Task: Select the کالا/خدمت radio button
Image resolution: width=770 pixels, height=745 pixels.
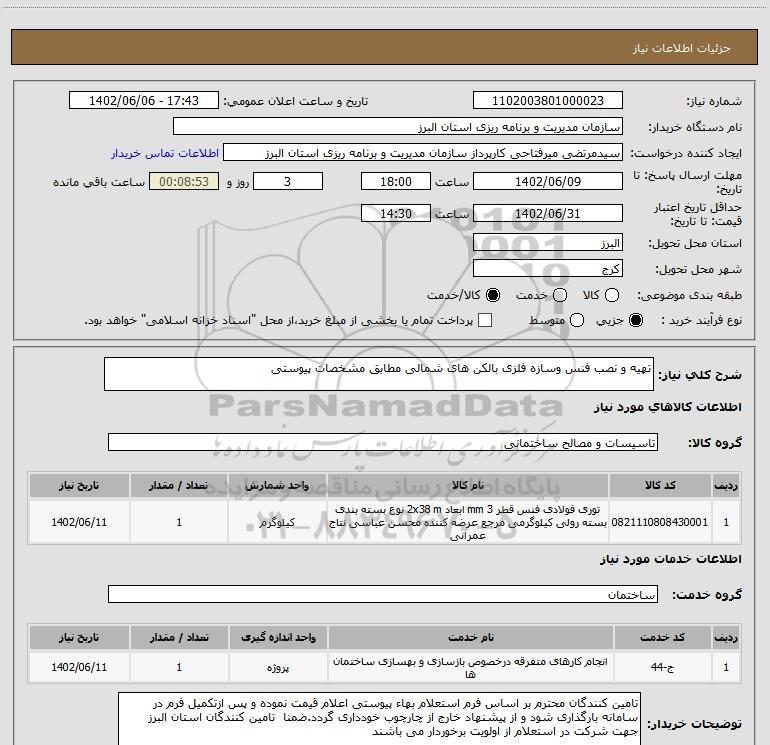Action: click(x=493, y=295)
